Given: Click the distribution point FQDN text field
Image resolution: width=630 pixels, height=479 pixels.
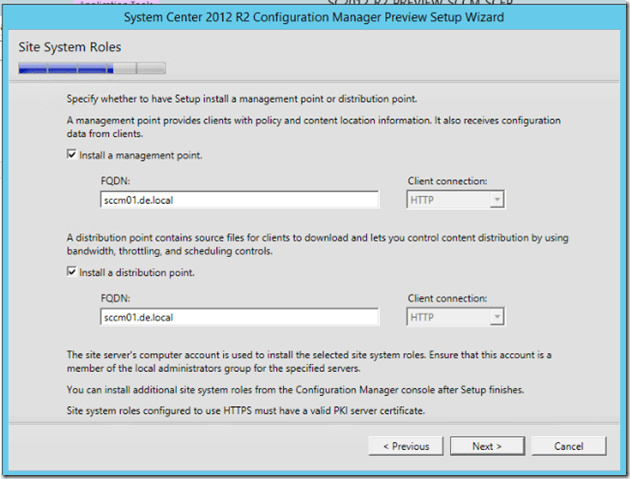Looking at the screenshot, I should click(239, 317).
